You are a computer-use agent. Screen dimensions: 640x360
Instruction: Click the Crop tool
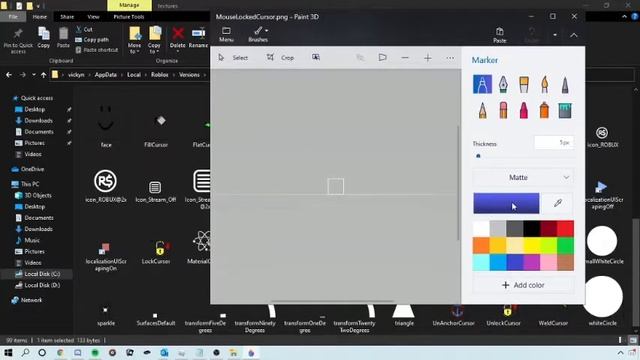pyautogui.click(x=280, y=58)
